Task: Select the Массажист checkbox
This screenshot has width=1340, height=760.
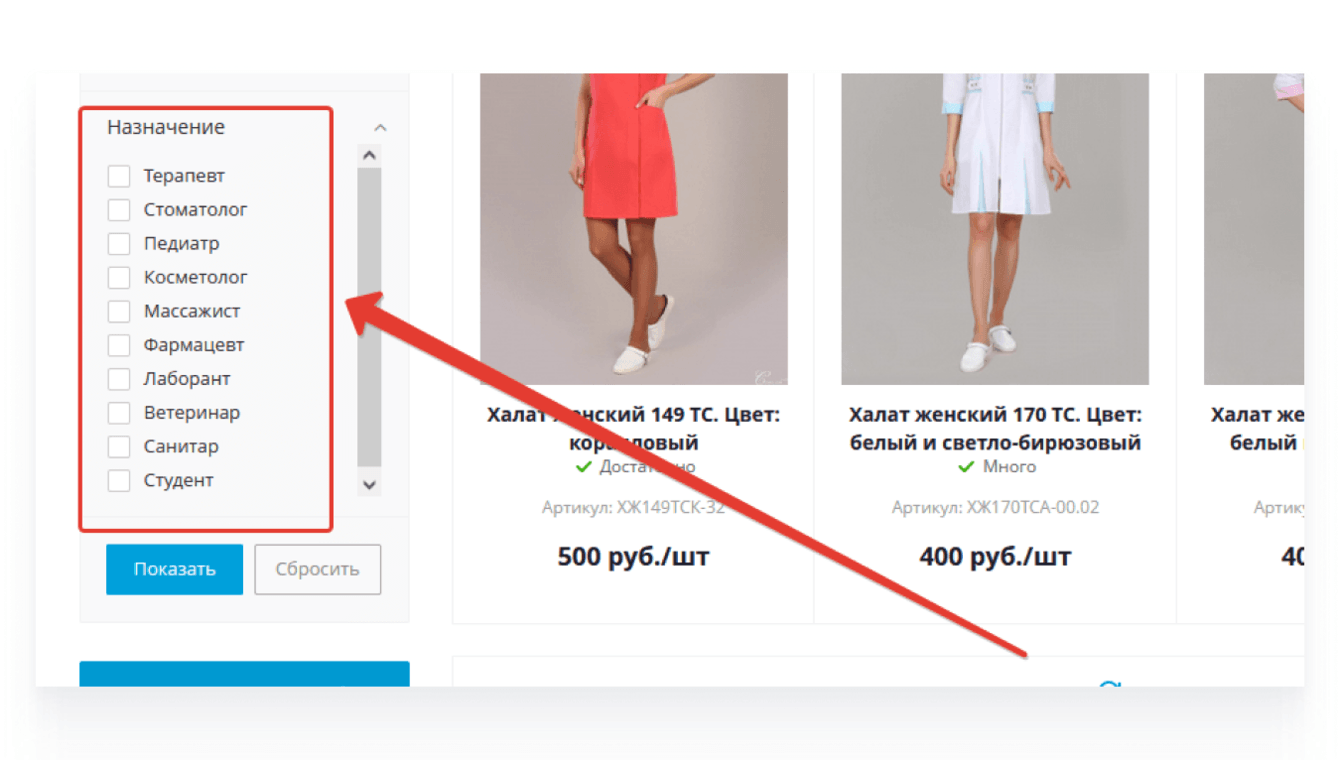Action: tap(119, 312)
